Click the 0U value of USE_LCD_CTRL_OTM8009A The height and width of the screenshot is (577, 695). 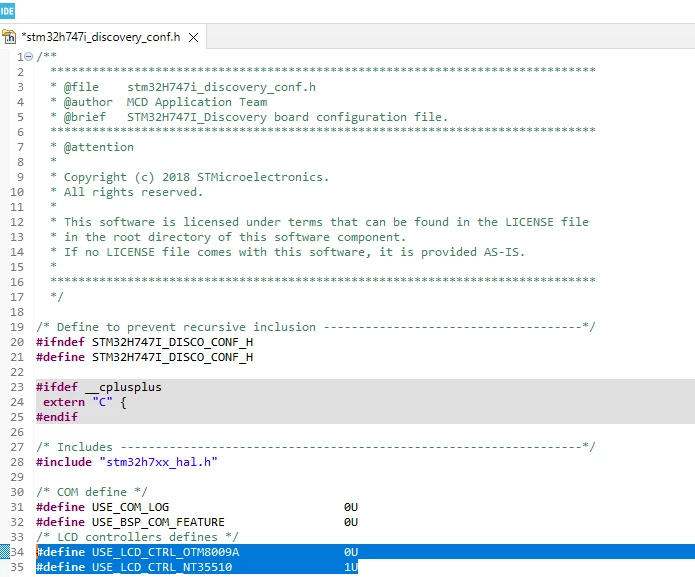click(x=351, y=552)
